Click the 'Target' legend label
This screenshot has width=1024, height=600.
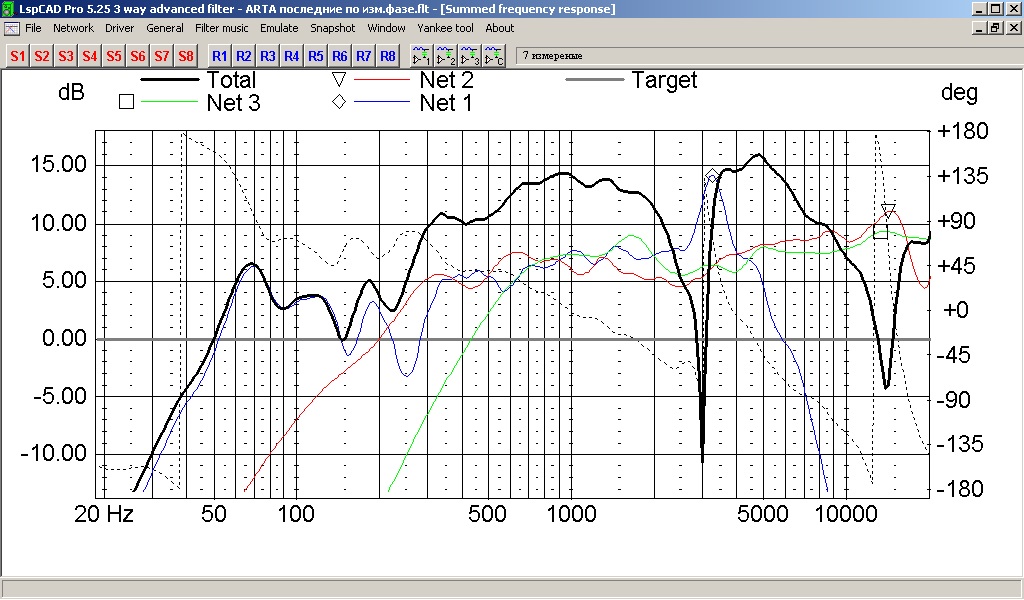click(664, 80)
